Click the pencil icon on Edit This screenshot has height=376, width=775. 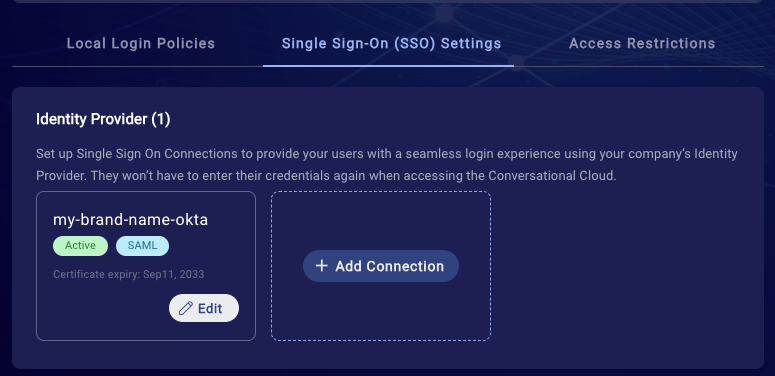coord(185,308)
